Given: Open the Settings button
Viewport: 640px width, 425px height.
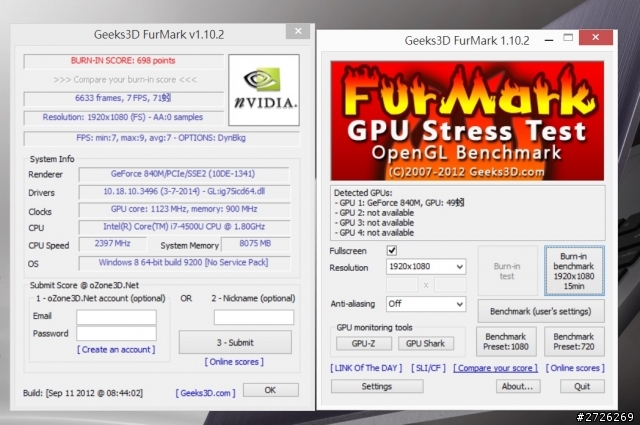Looking at the screenshot, I should pyautogui.click(x=377, y=386).
